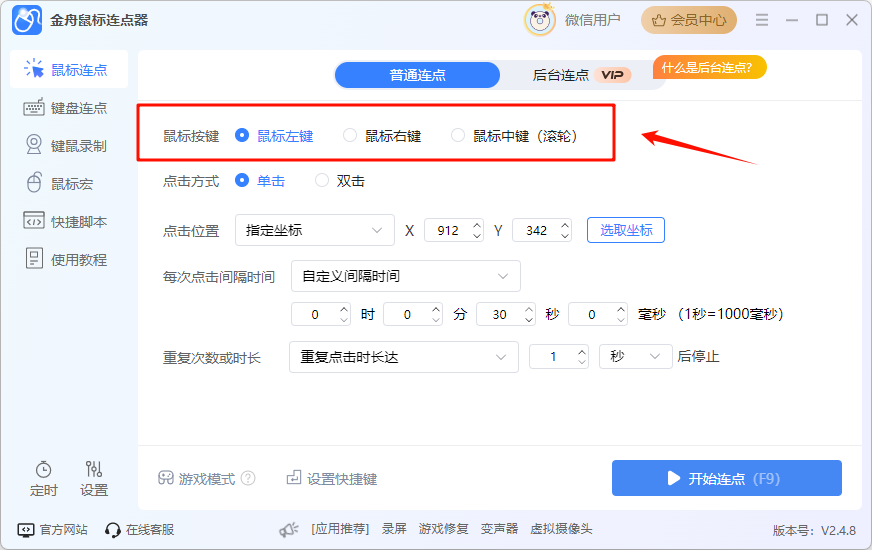This screenshot has height=550, width=872.
Task: Decrease X coordinate with down arrow
Action: point(477,236)
